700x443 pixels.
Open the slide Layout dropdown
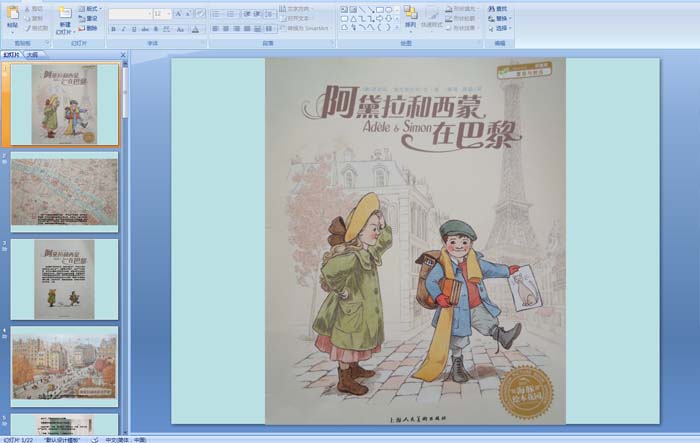[x=90, y=9]
